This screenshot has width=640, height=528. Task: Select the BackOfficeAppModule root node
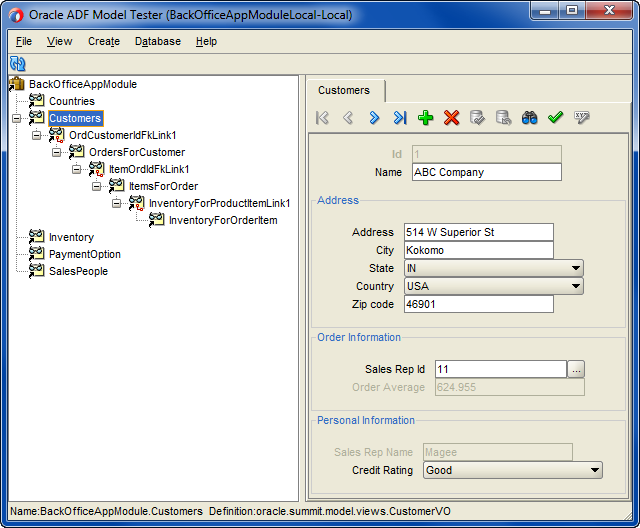point(83,84)
